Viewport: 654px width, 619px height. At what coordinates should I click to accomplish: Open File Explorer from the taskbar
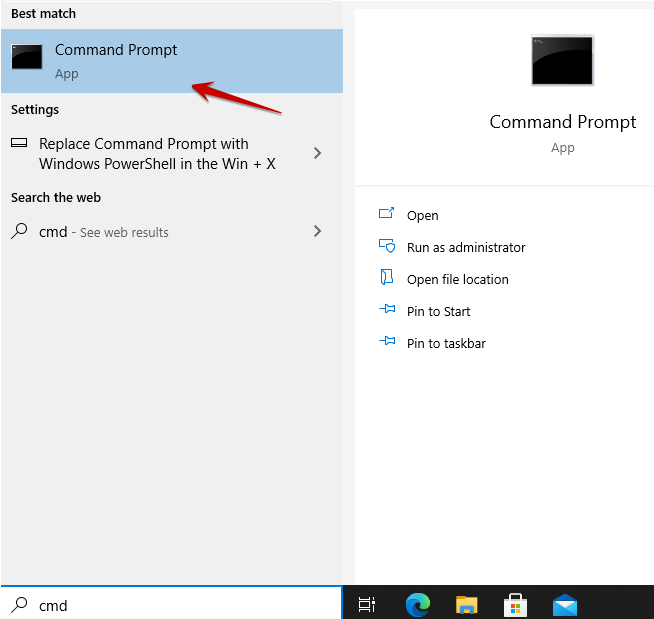(466, 604)
